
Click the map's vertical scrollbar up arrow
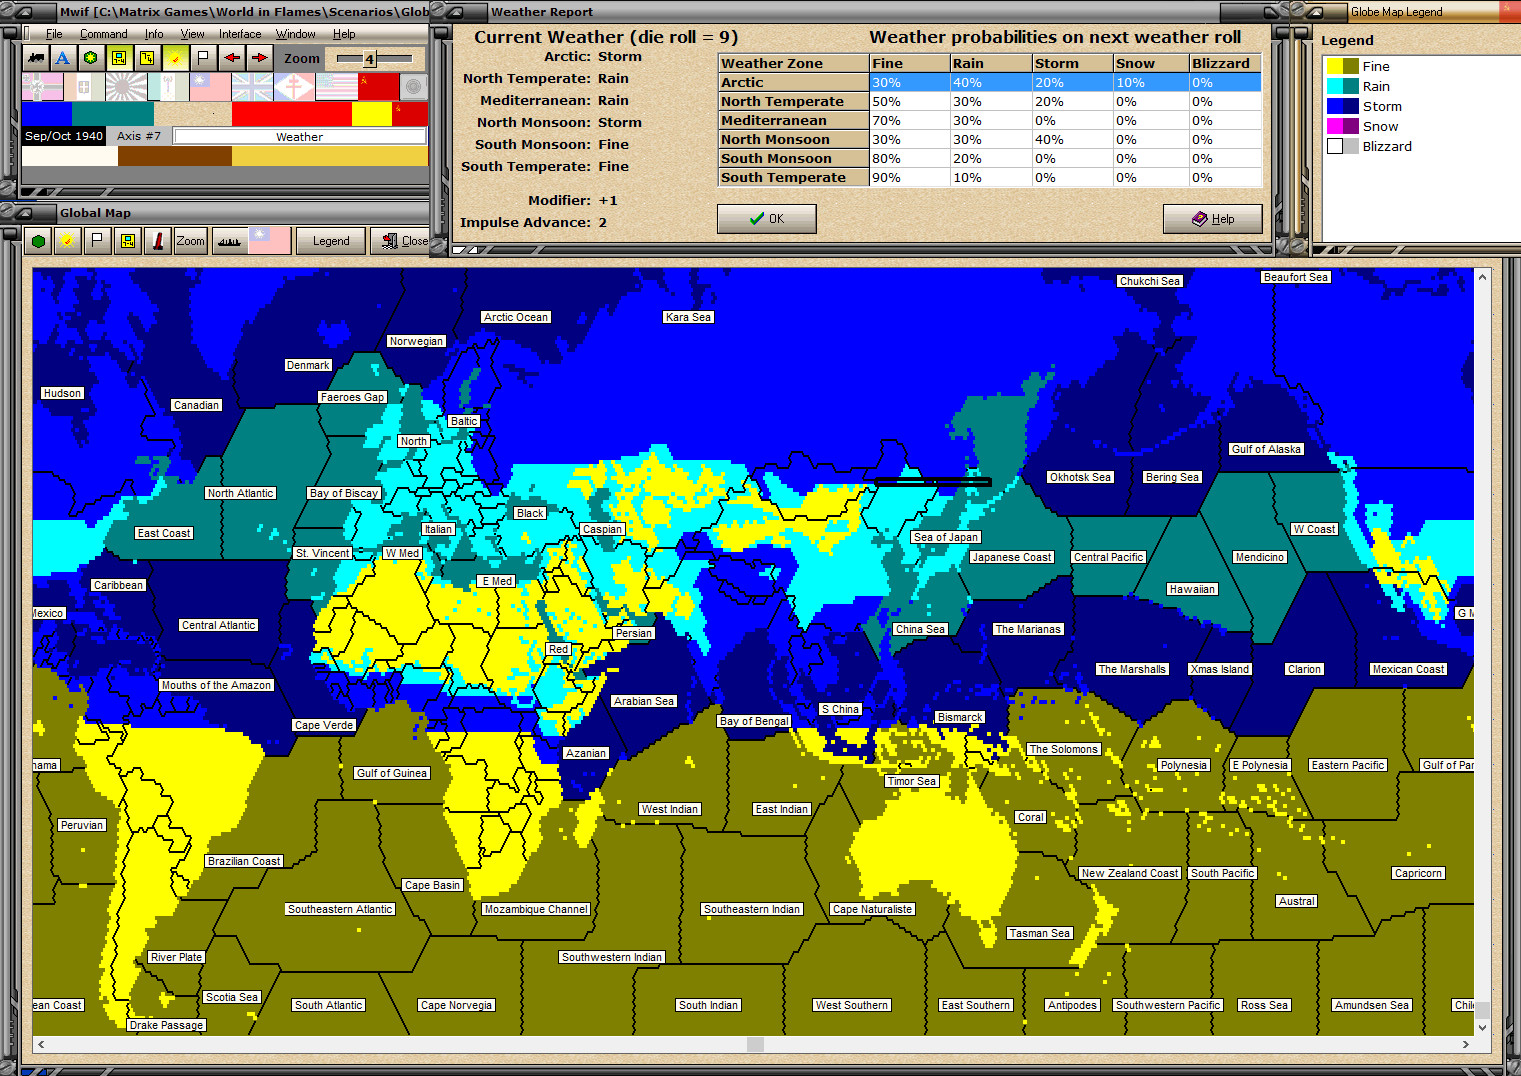(x=1483, y=276)
